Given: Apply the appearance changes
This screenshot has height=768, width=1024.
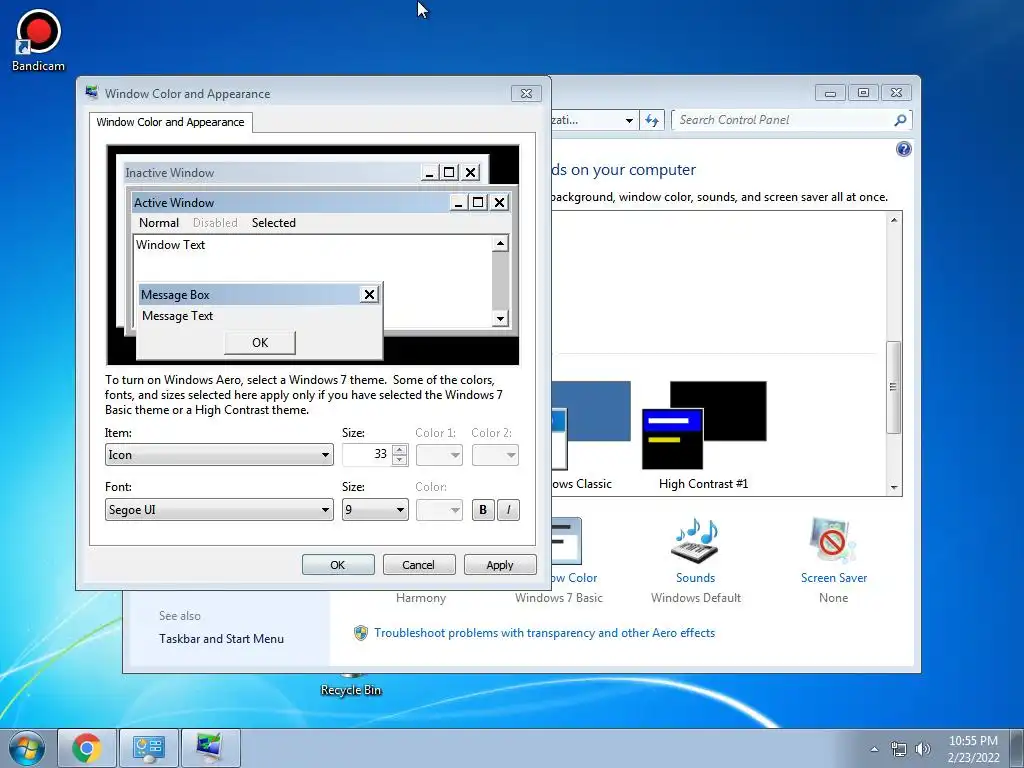Looking at the screenshot, I should (x=500, y=565).
